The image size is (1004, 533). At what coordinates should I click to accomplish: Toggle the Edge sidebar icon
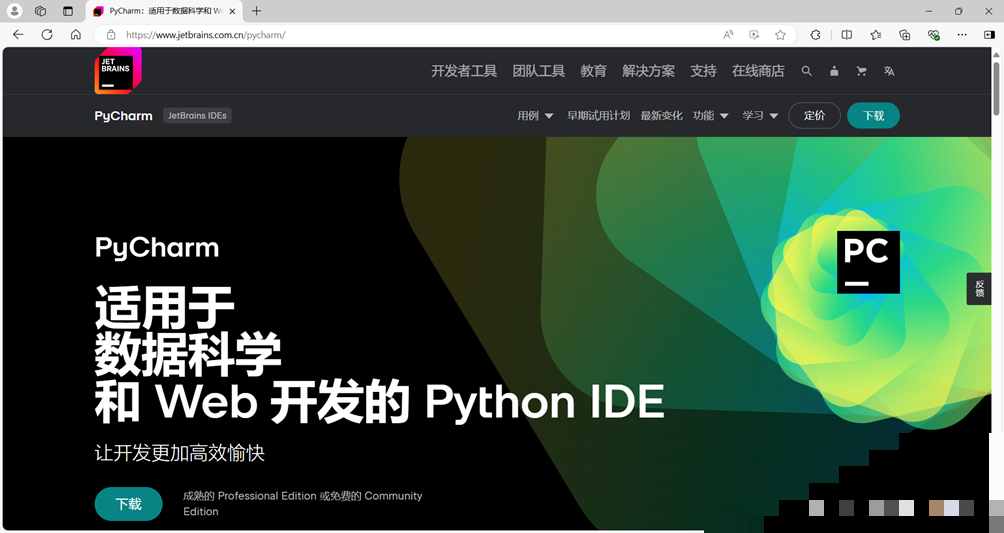click(989, 35)
